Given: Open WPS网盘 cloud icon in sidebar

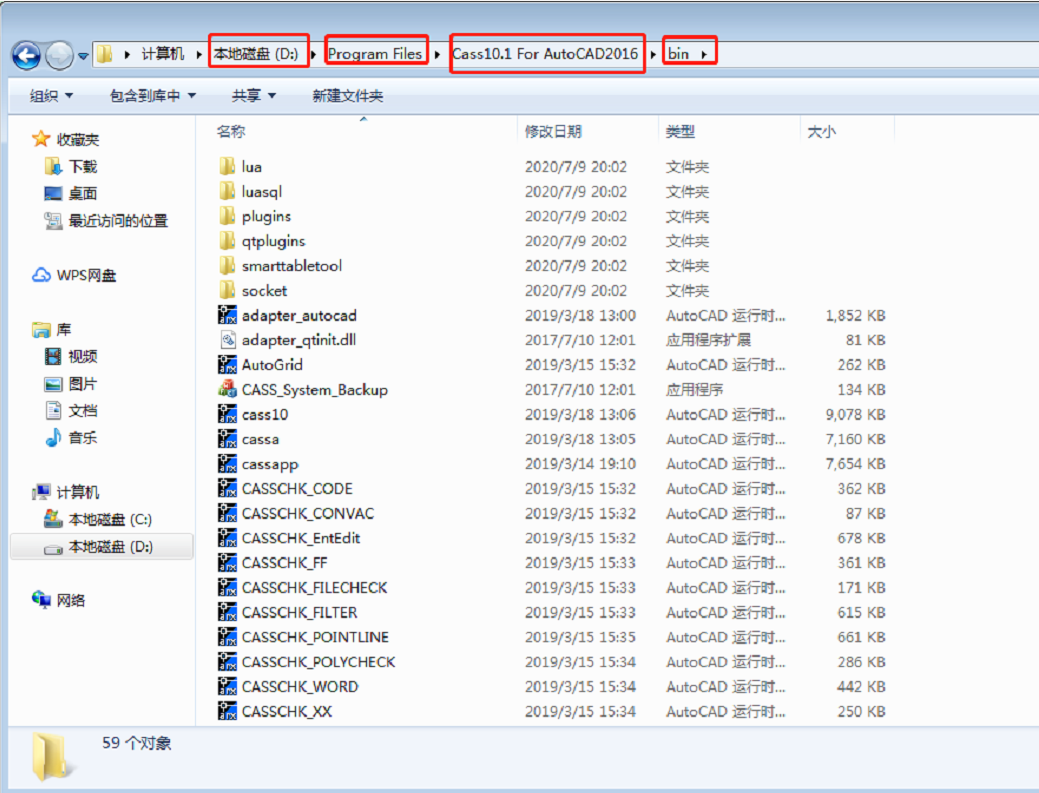Looking at the screenshot, I should coord(41,275).
